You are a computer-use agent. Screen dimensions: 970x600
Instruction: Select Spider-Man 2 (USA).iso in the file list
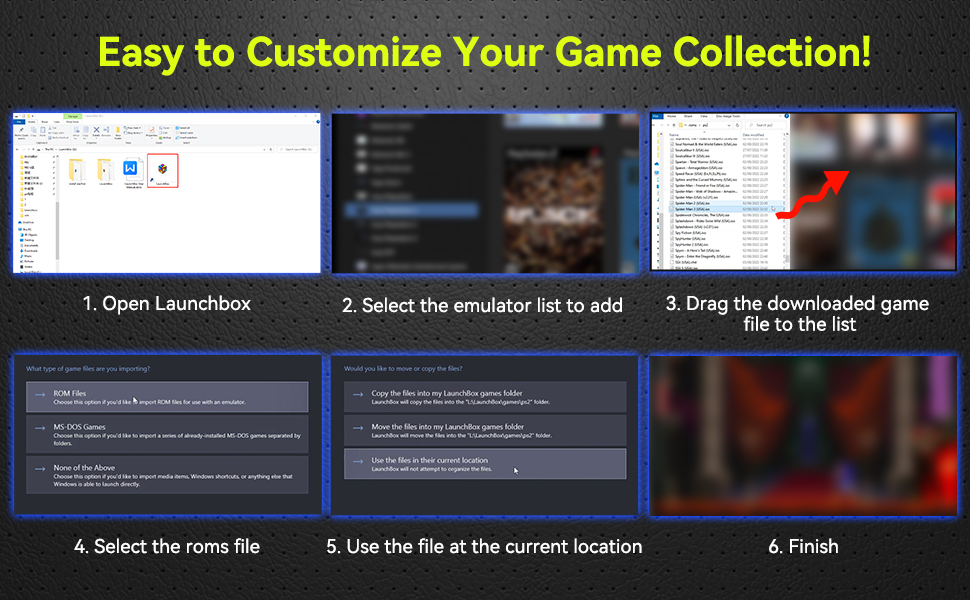tap(728, 203)
